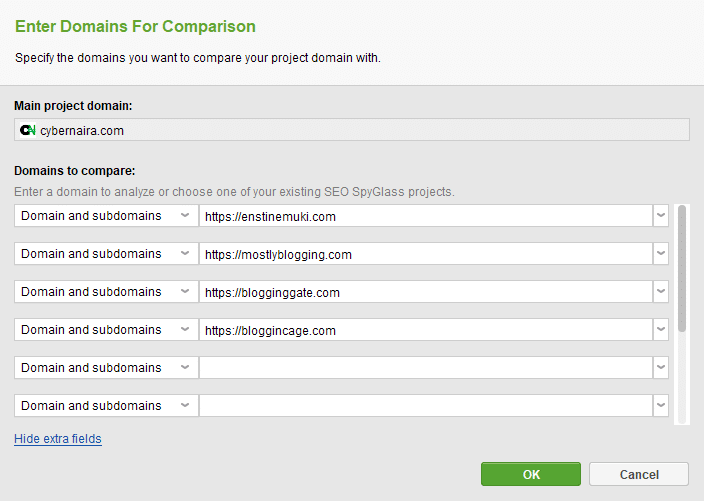The width and height of the screenshot is (704, 501).
Task: Click the Hide extra fields link
Action: click(58, 439)
